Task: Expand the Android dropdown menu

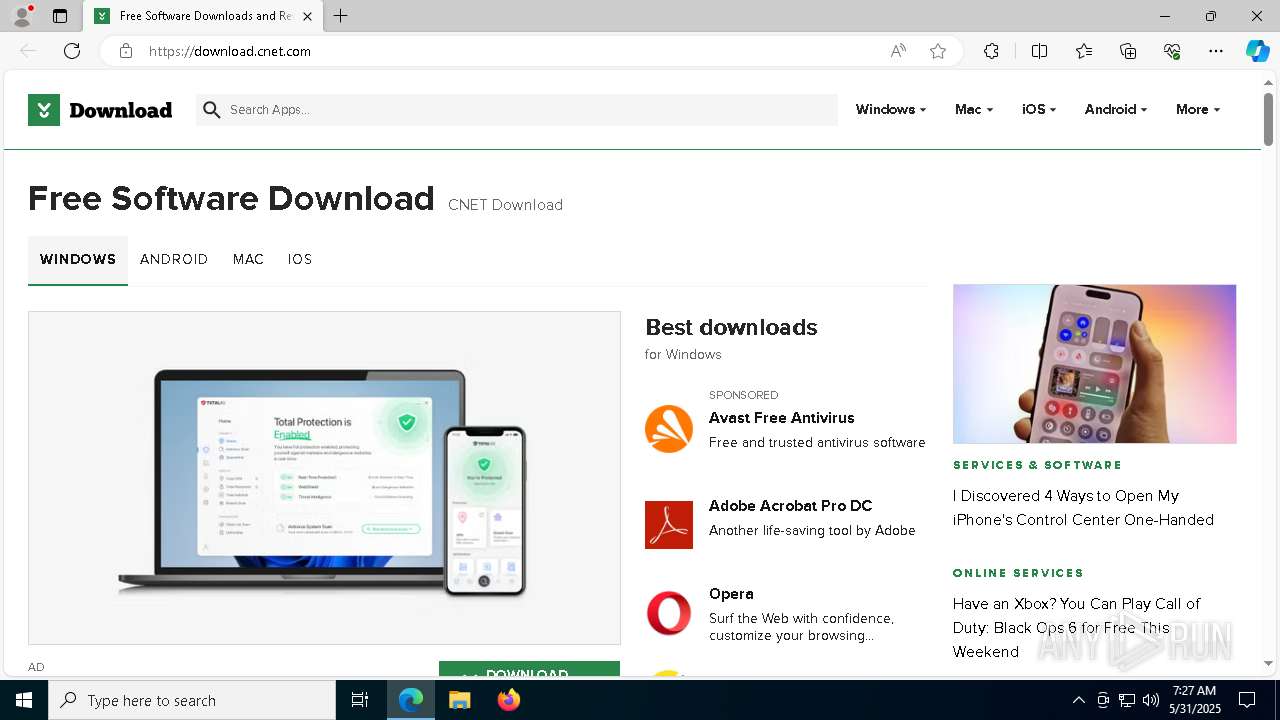Action: pyautogui.click(x=1115, y=110)
